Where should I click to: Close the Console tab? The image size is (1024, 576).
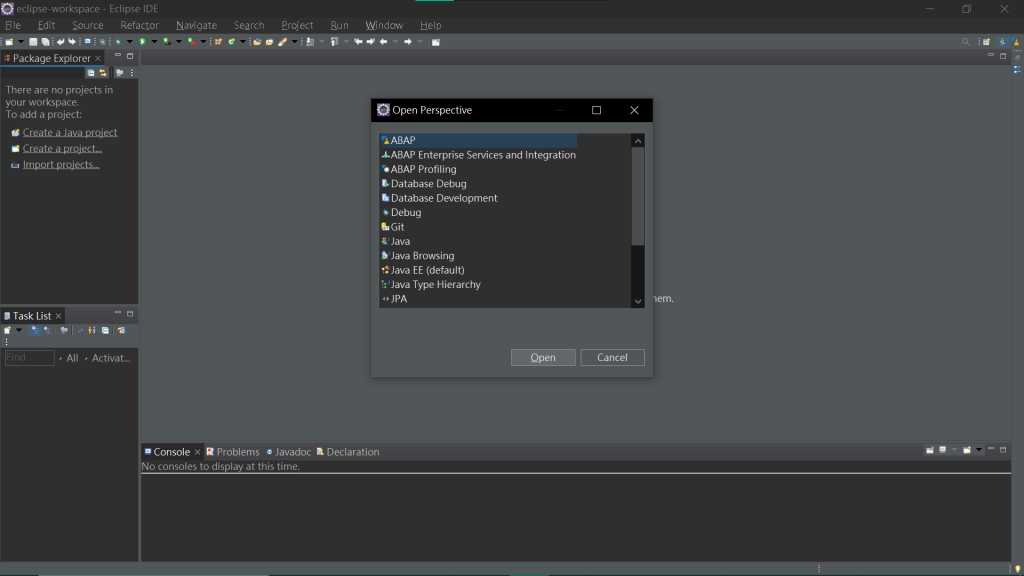[197, 452]
